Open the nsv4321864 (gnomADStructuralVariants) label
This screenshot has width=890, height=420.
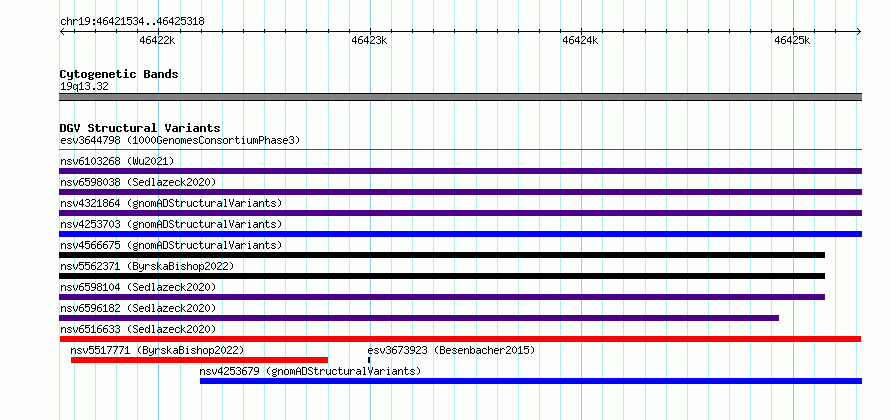point(171,203)
